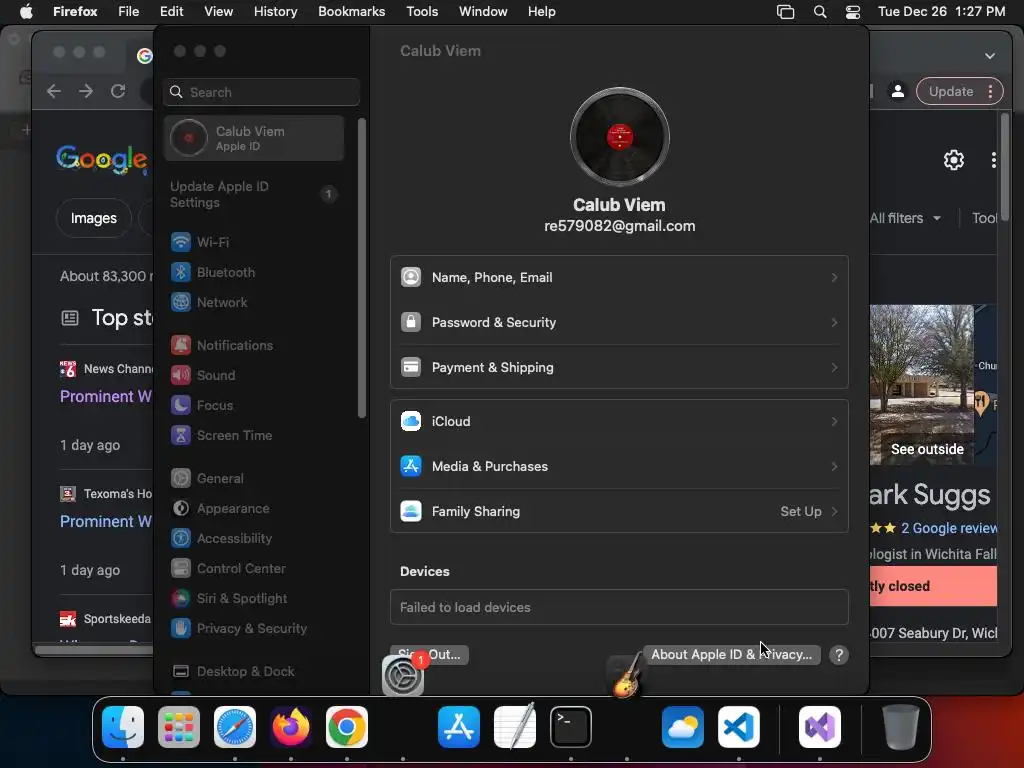Open Weather app from the Dock
This screenshot has height=768, width=1024.
(683, 727)
